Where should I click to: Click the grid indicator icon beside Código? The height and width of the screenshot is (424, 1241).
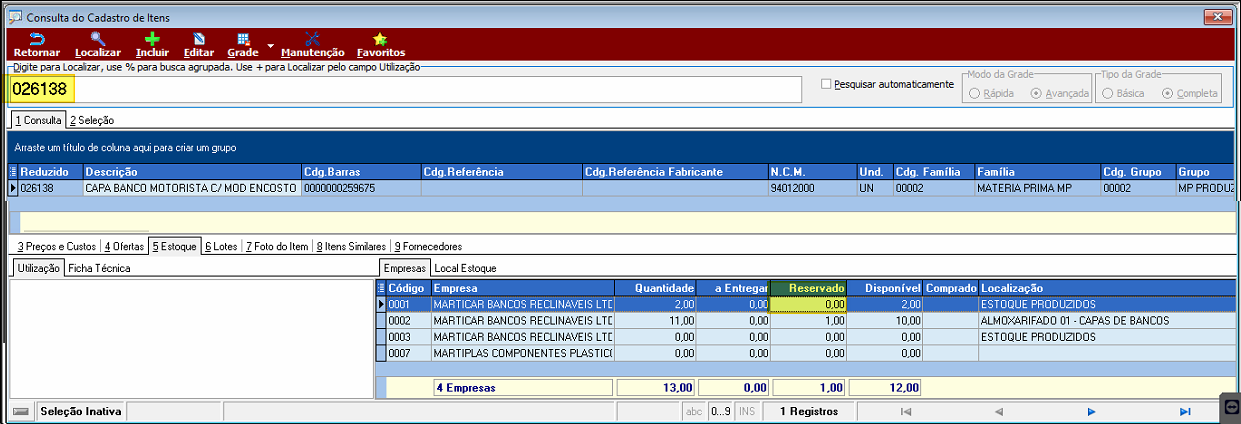[x=380, y=288]
